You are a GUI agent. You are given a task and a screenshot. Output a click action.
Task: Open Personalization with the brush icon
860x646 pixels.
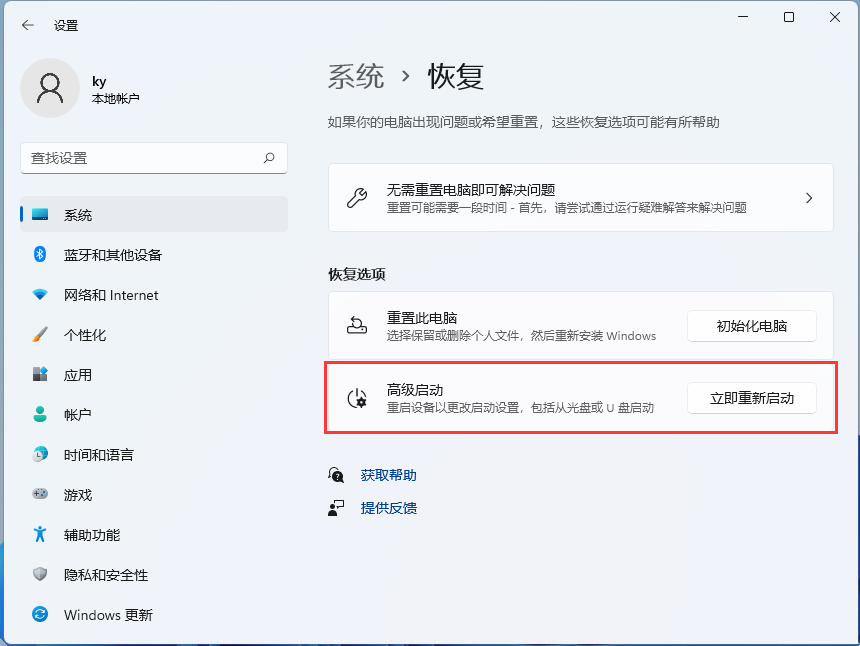coord(40,335)
